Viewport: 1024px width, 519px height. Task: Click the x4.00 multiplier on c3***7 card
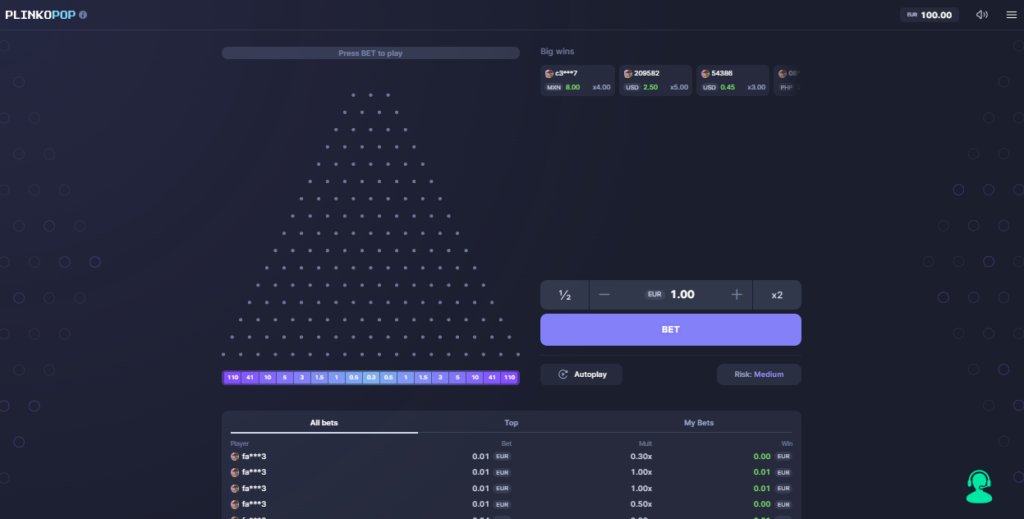601,87
